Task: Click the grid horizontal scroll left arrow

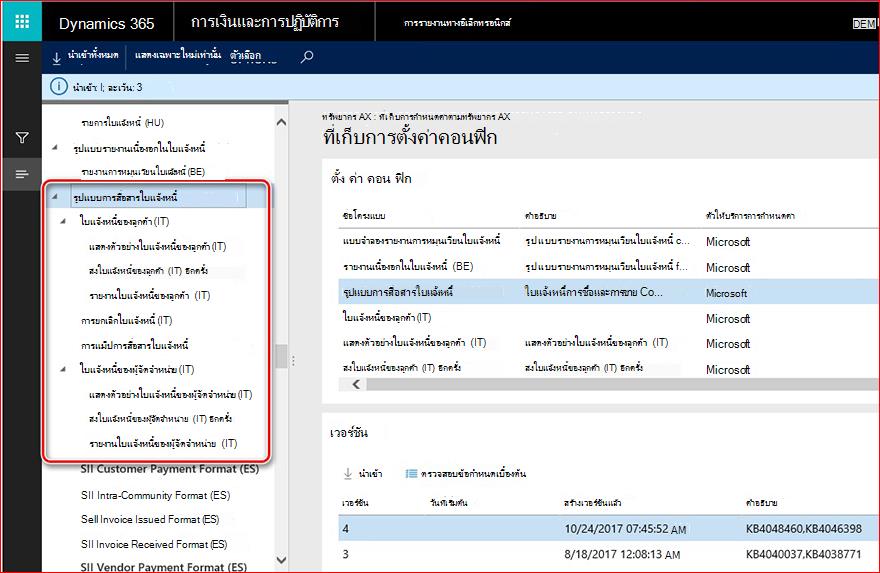Action: pyautogui.click(x=356, y=384)
